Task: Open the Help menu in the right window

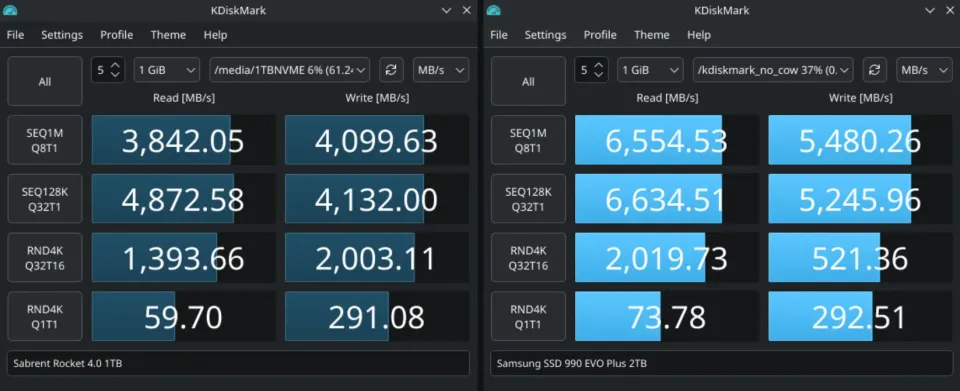Action: point(699,35)
